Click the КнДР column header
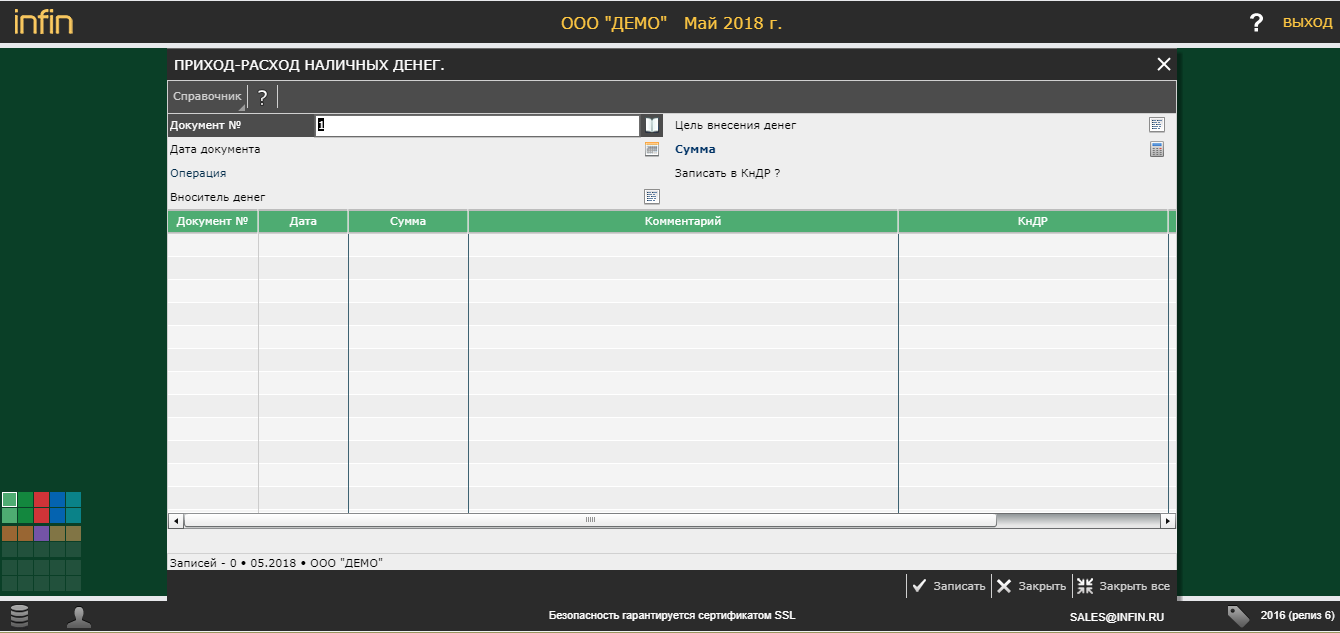The width and height of the screenshot is (1340, 633). (x=1033, y=221)
